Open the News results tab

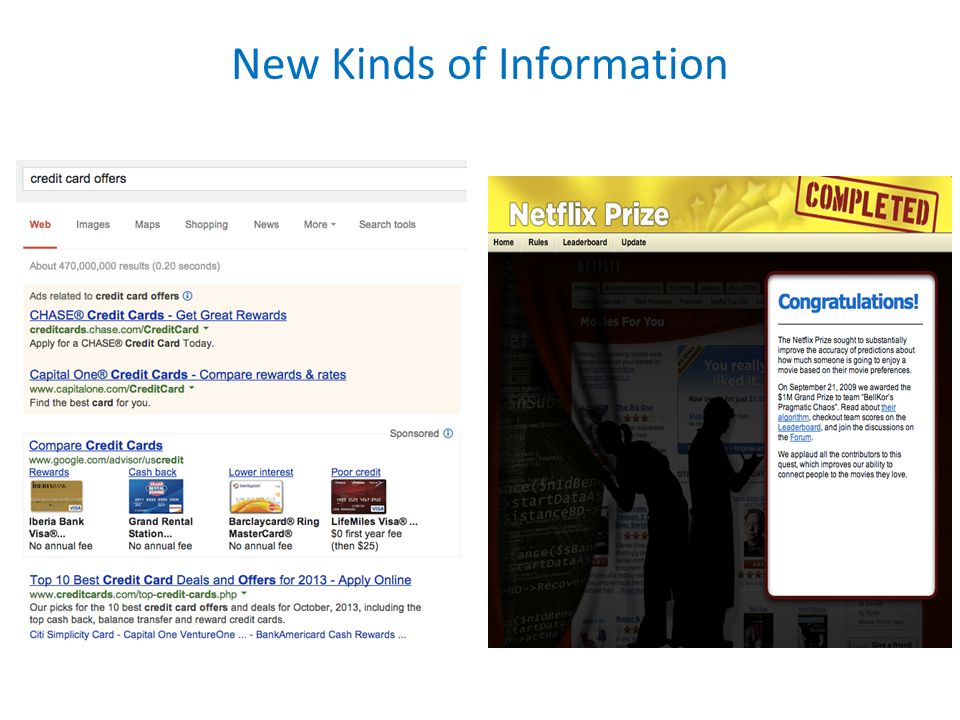click(266, 225)
